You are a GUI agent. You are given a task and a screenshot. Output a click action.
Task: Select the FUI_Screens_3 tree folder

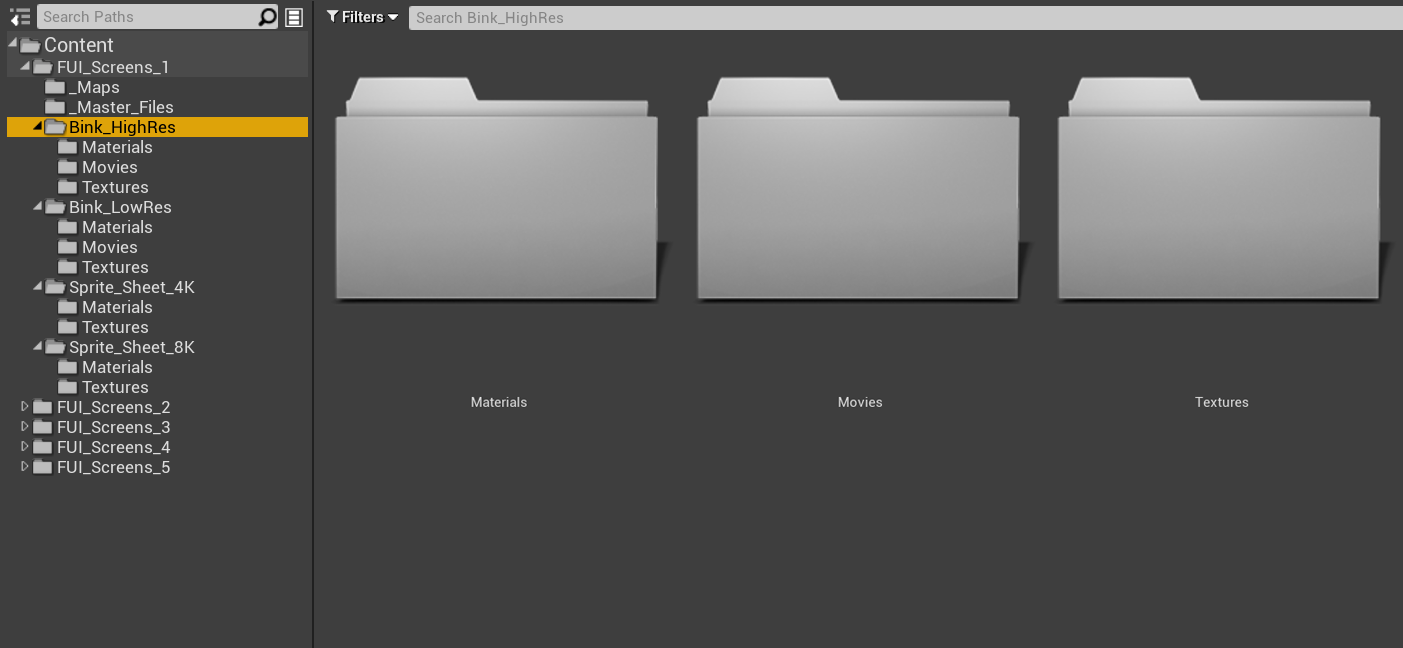point(113,427)
